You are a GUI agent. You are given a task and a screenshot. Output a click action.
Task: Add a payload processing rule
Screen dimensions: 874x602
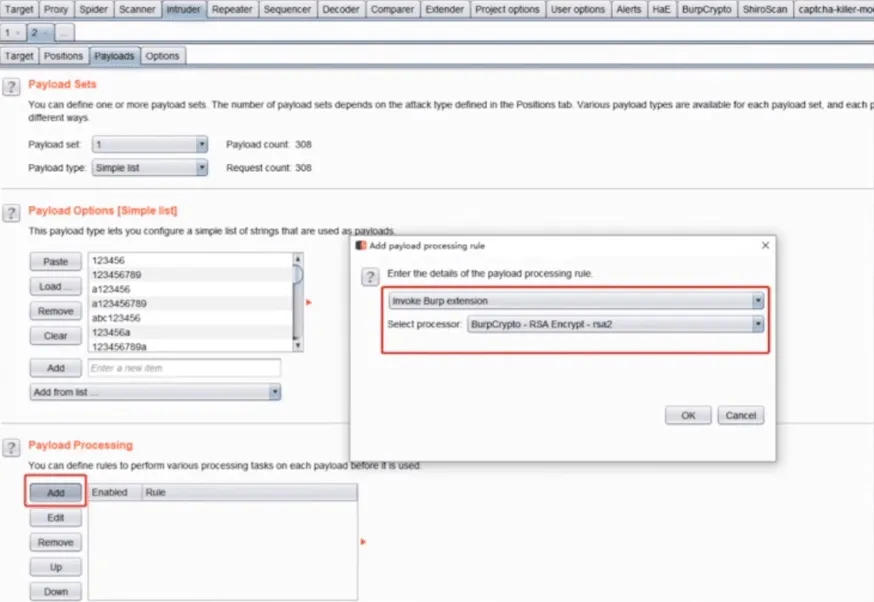56,493
